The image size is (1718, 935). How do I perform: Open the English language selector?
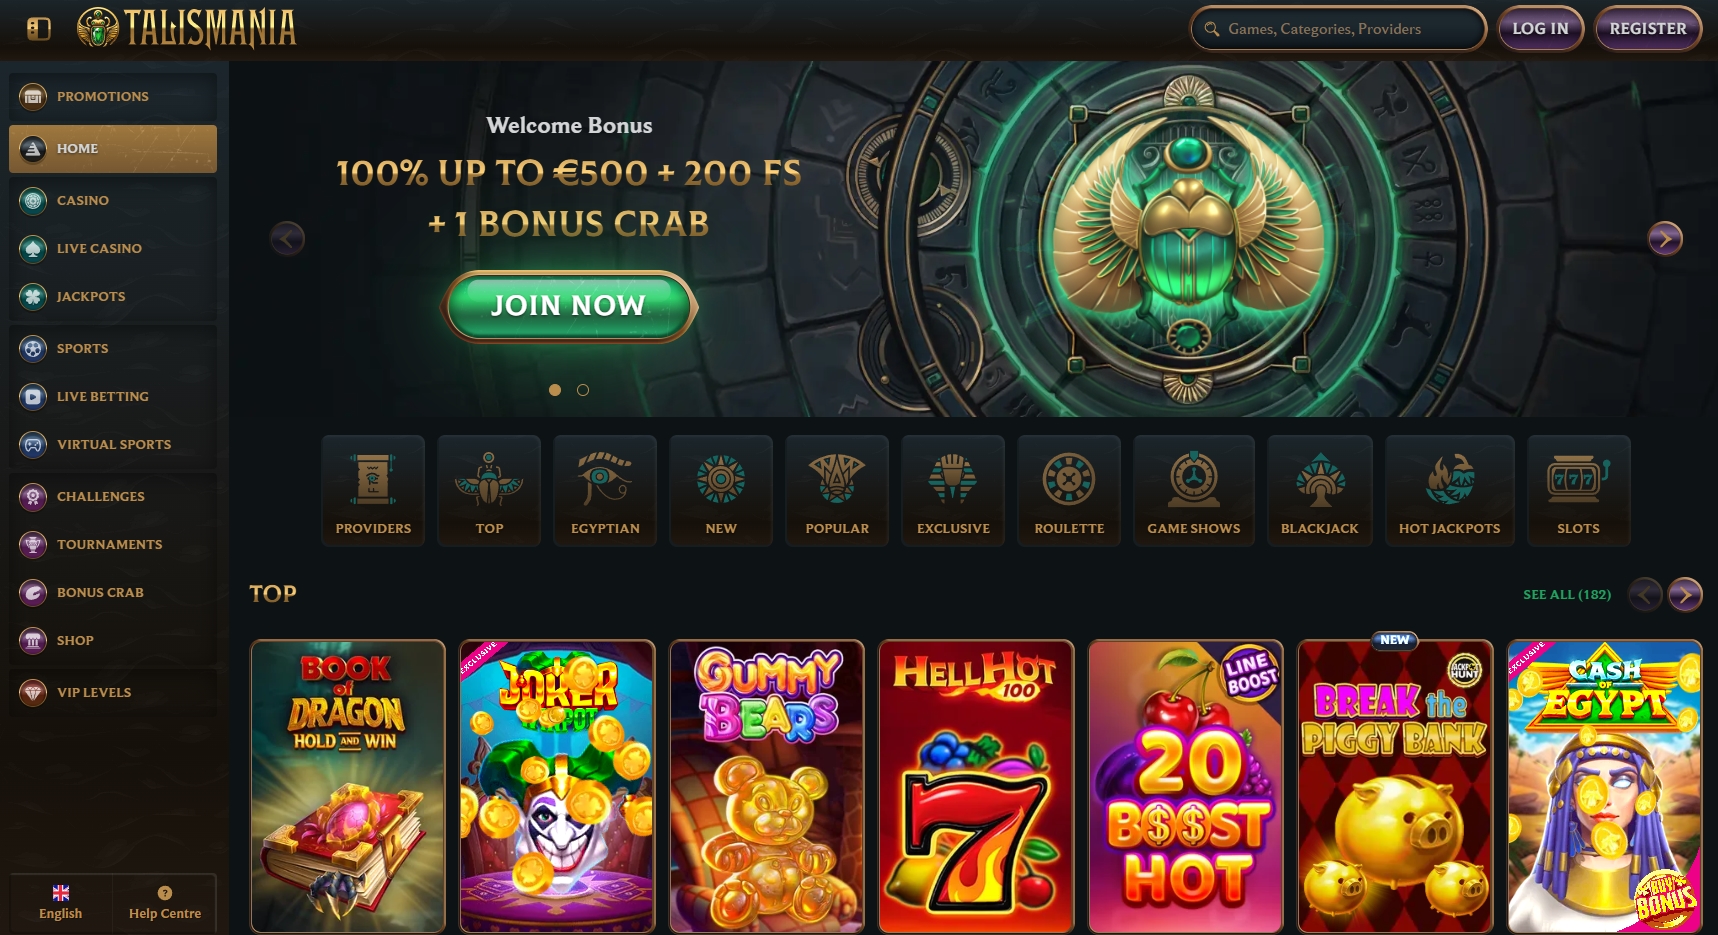coord(61,903)
